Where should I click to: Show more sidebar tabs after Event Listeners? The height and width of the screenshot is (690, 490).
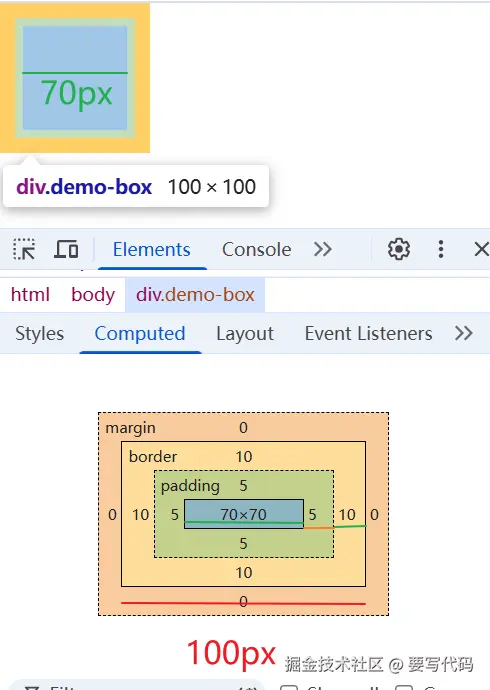click(x=464, y=333)
